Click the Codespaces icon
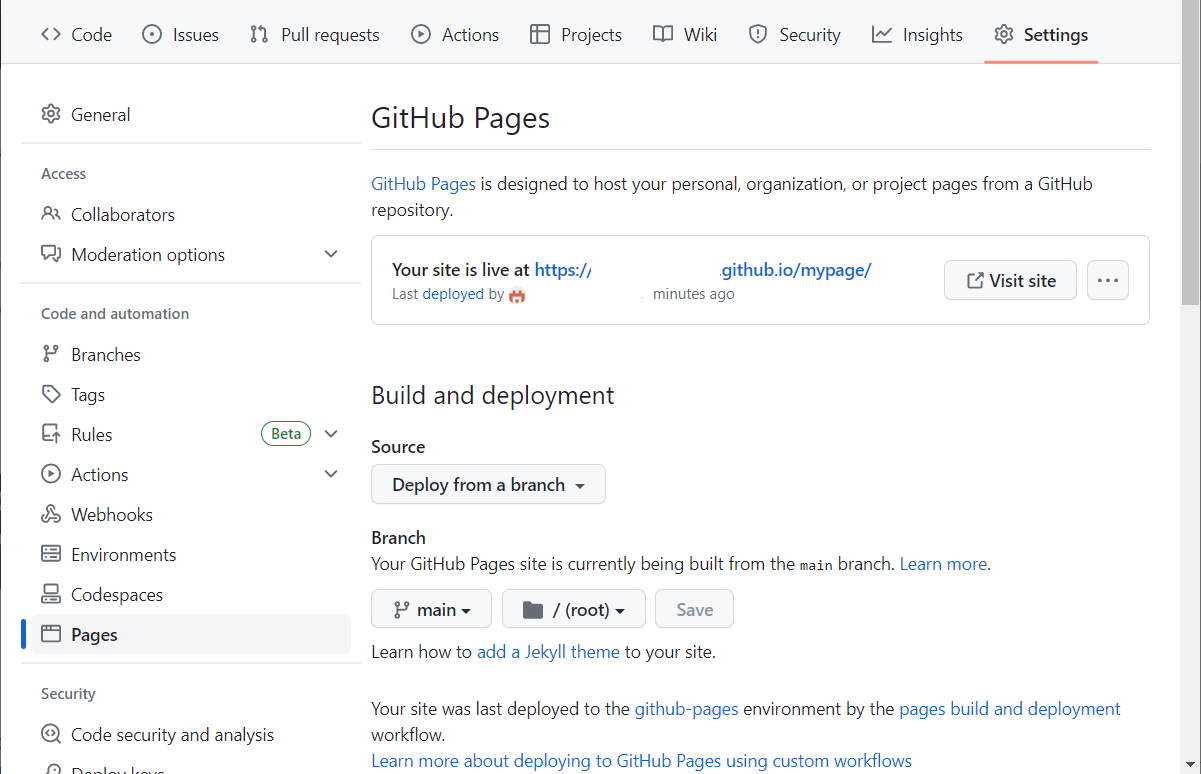 (51, 594)
